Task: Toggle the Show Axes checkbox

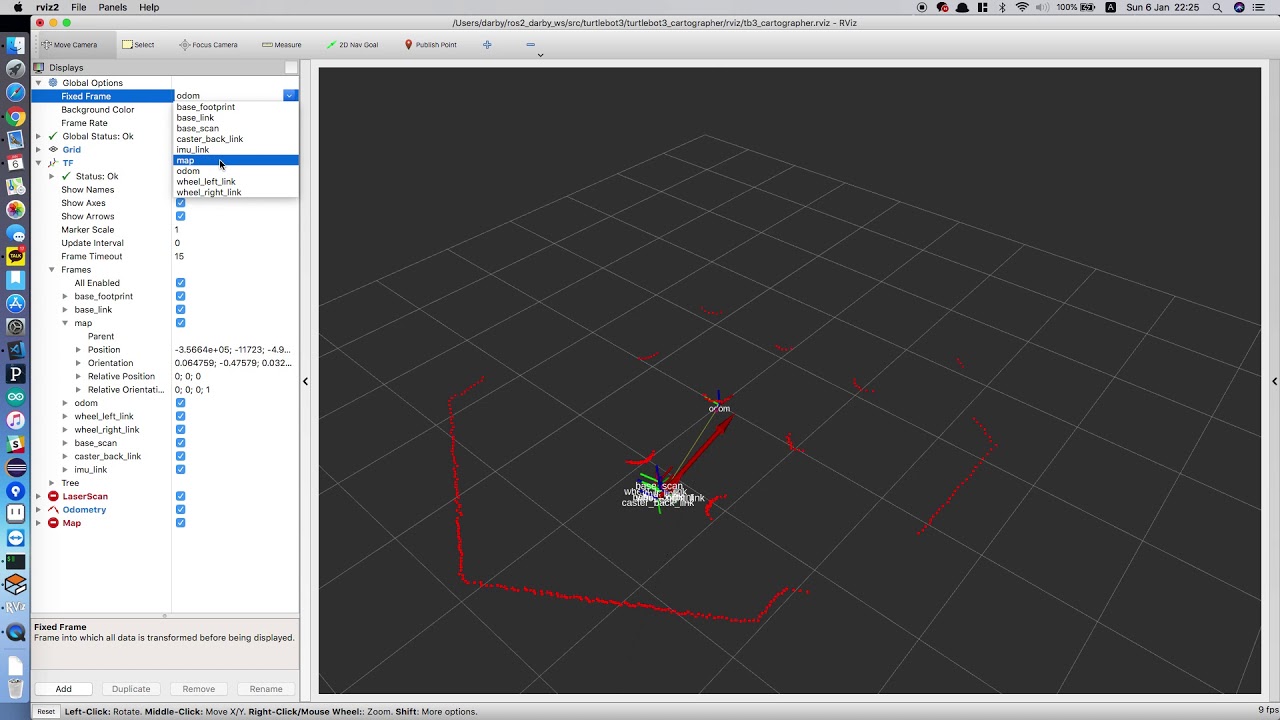Action: tap(180, 203)
